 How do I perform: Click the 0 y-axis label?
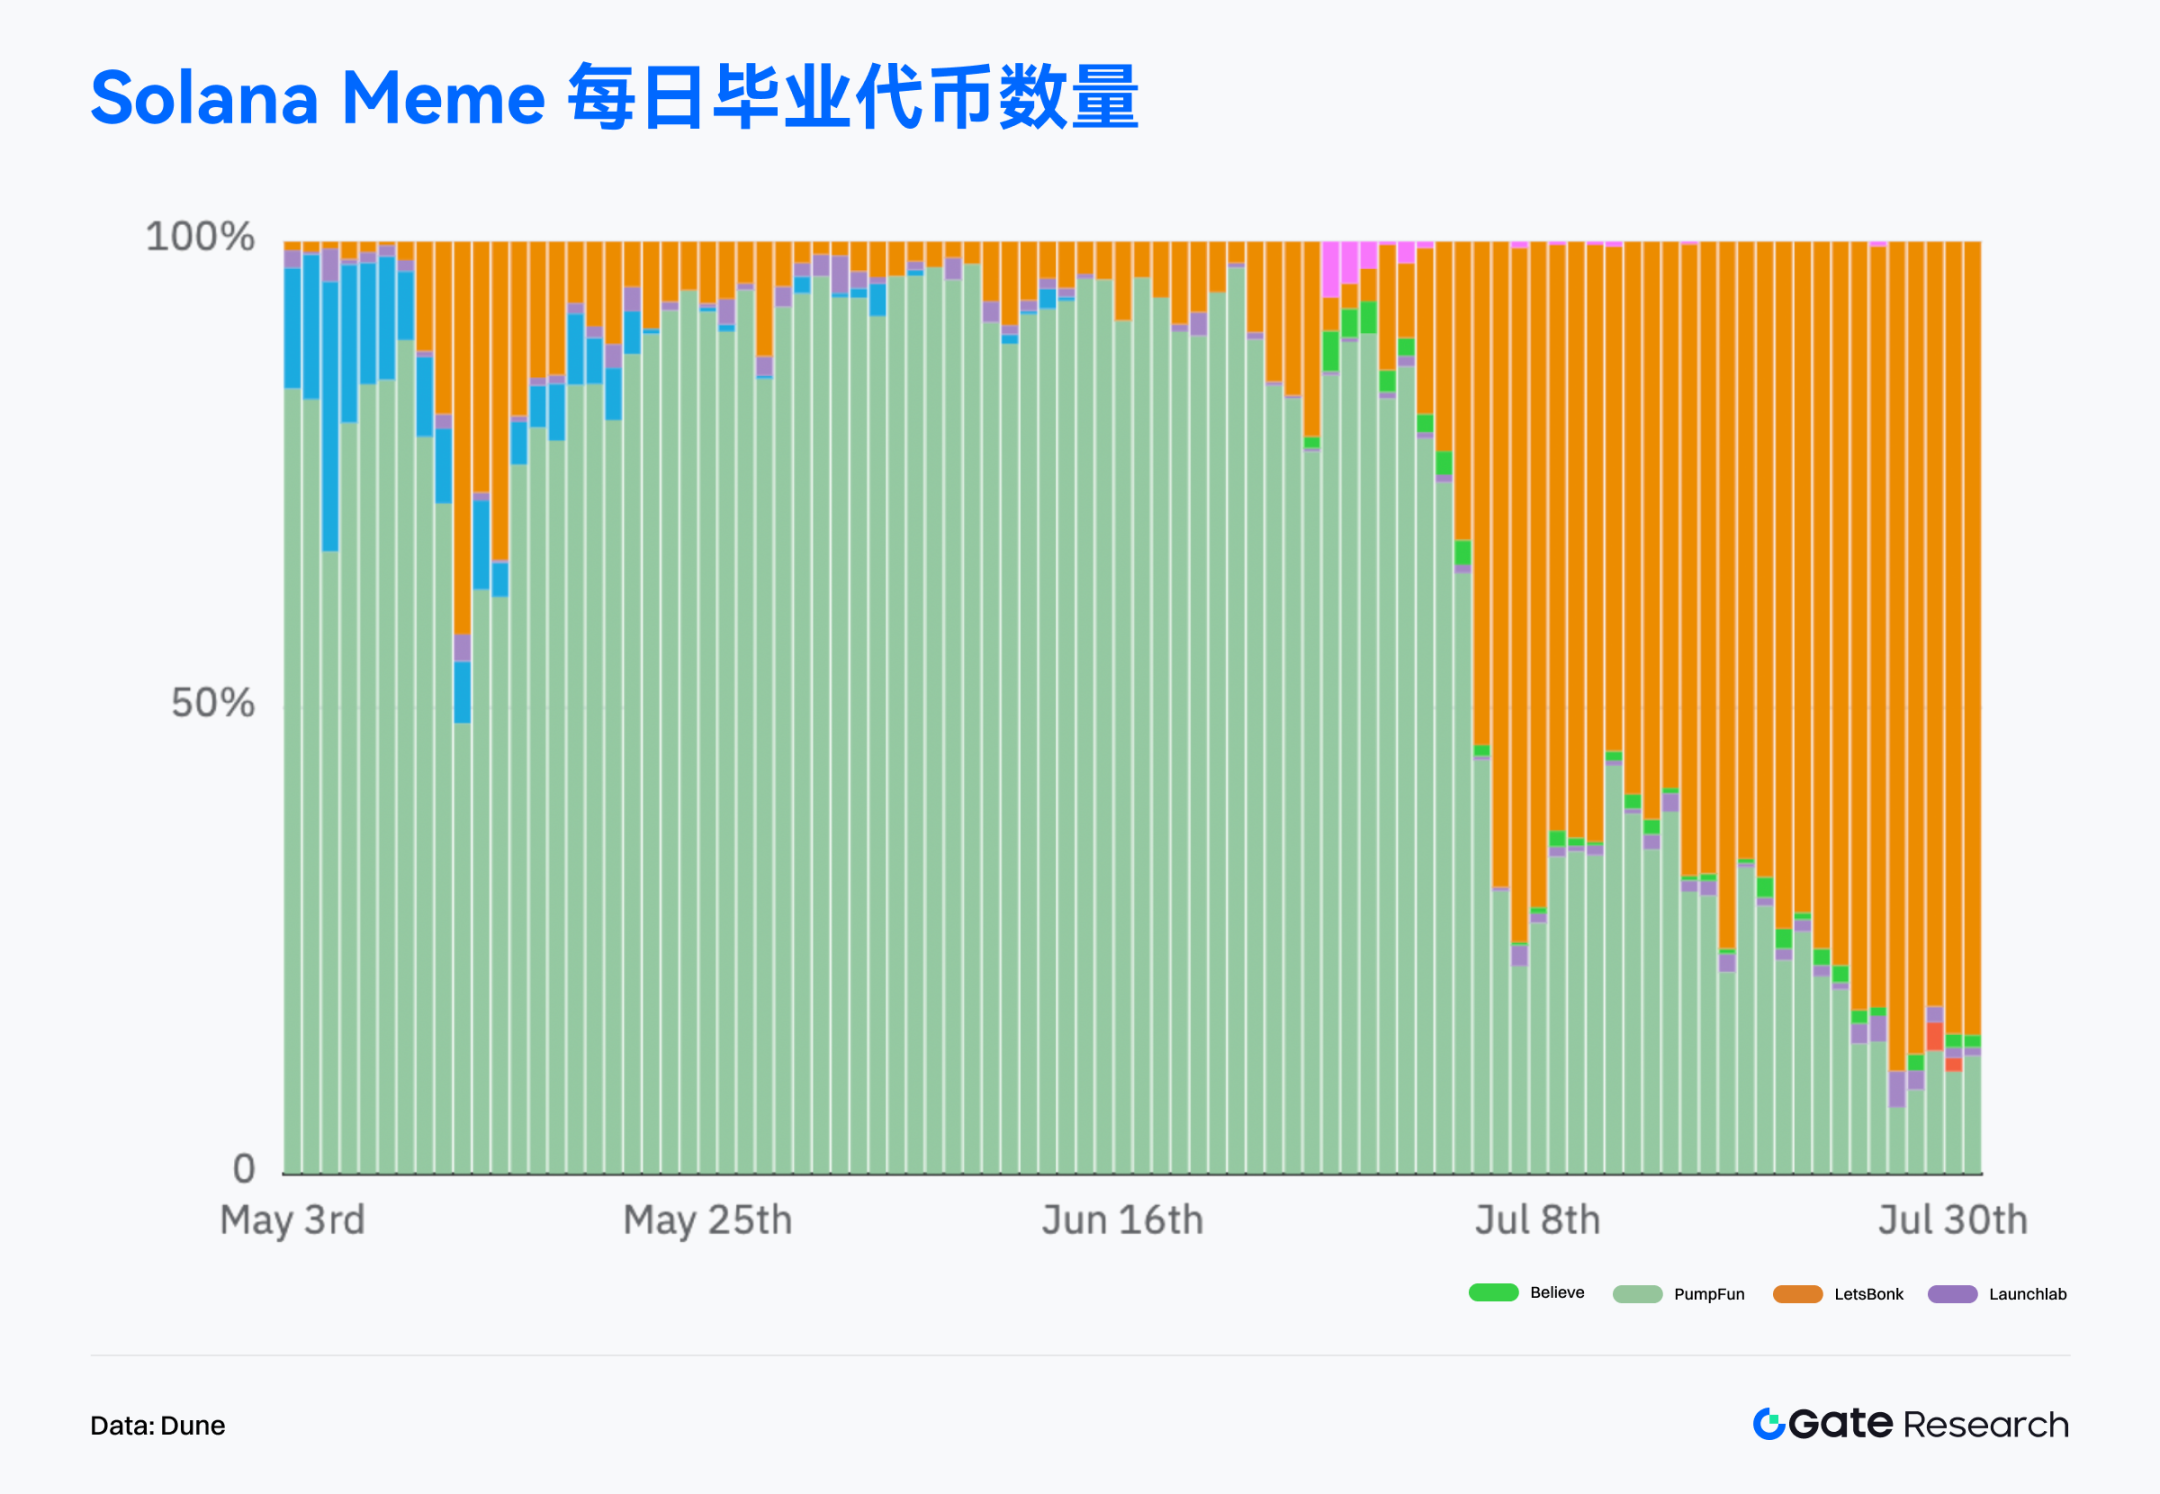pyautogui.click(x=244, y=1168)
